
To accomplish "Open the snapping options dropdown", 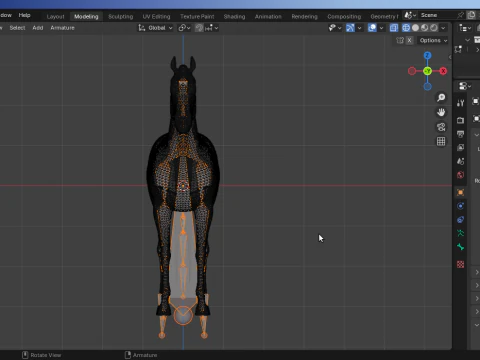I will coord(212,28).
